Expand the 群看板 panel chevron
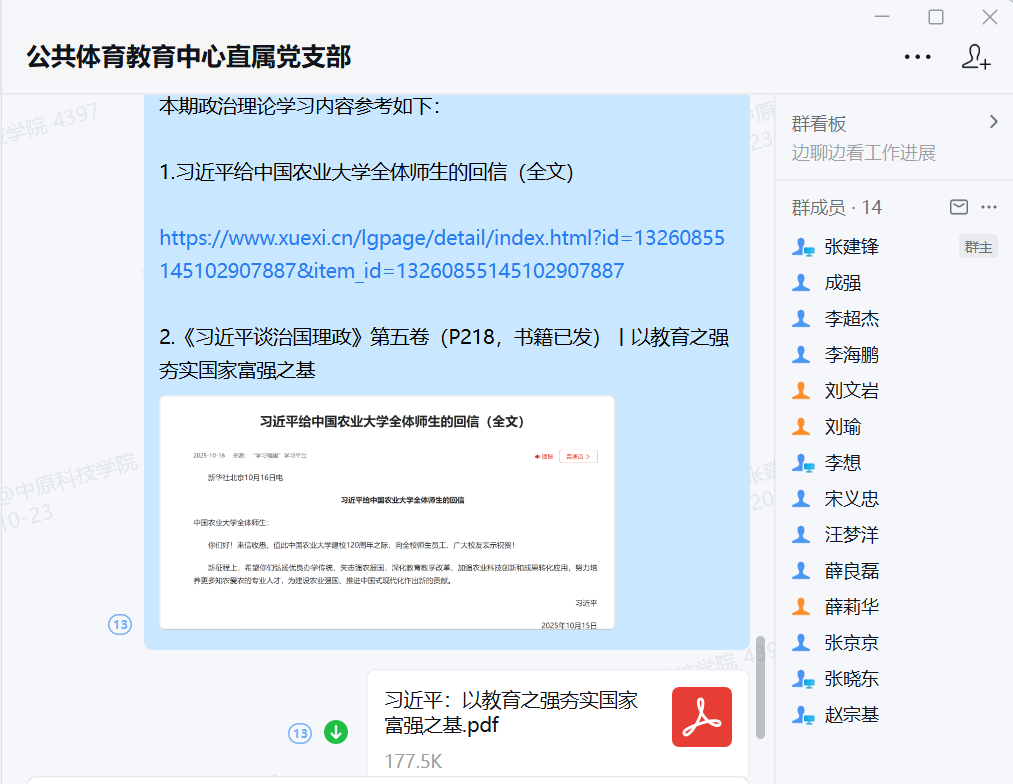The image size is (1013, 784). 993,122
